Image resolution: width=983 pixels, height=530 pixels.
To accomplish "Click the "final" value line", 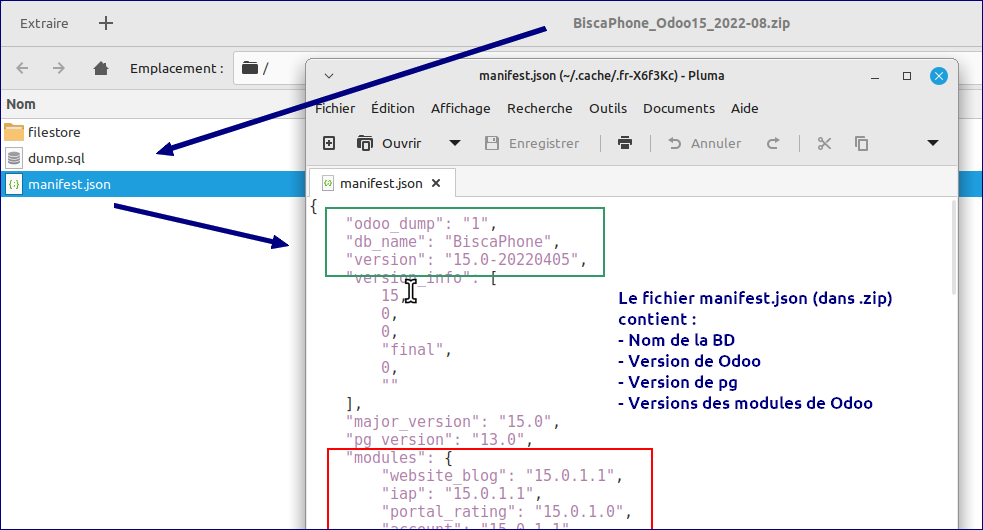I will [416, 349].
